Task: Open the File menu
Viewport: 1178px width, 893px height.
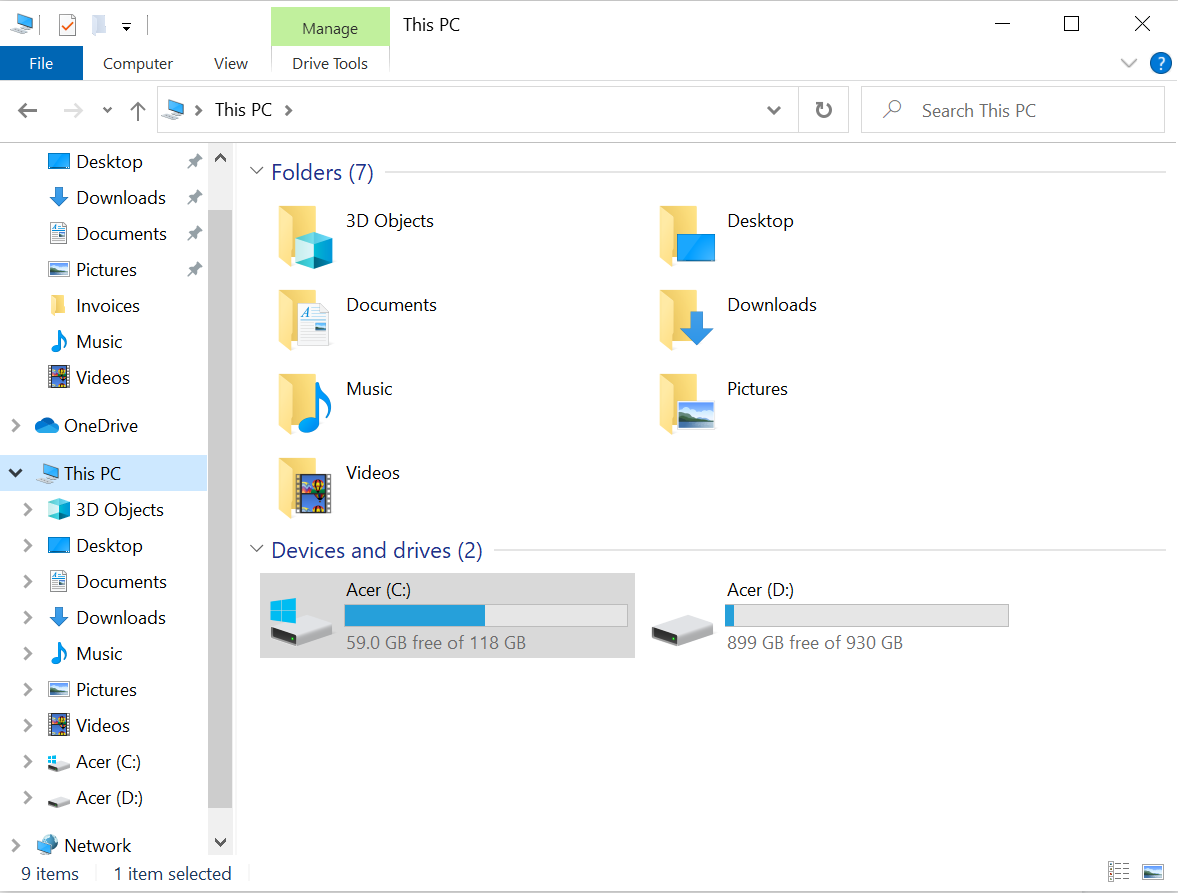Action: pos(41,62)
